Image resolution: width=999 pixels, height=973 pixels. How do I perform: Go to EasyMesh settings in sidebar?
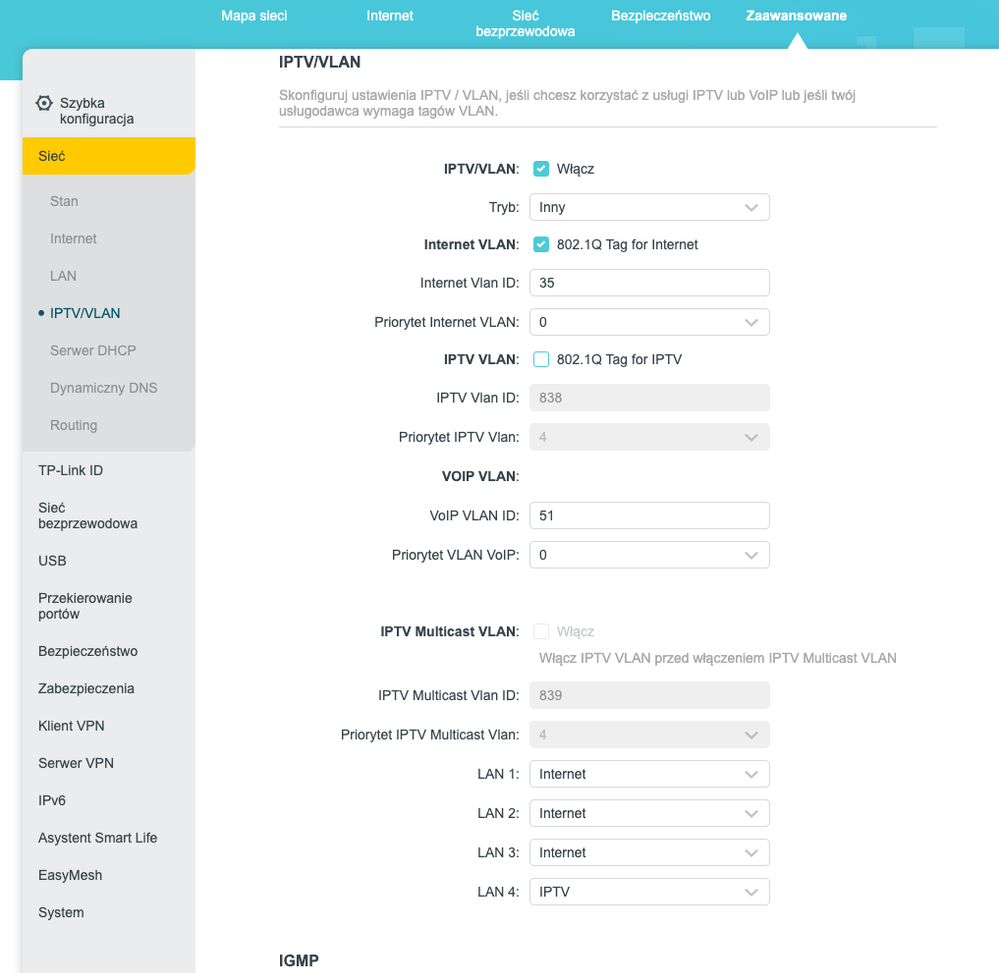point(70,875)
